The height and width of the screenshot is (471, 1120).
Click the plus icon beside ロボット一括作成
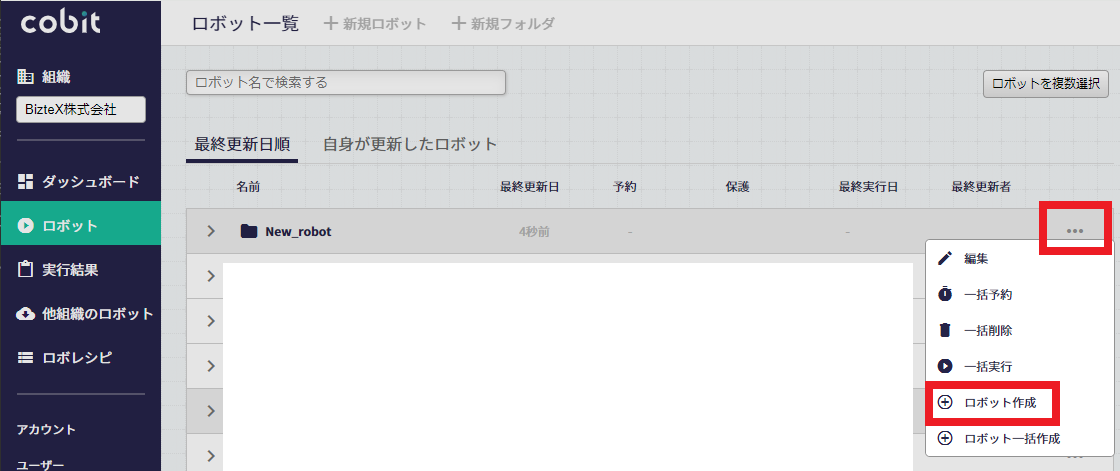tap(945, 438)
